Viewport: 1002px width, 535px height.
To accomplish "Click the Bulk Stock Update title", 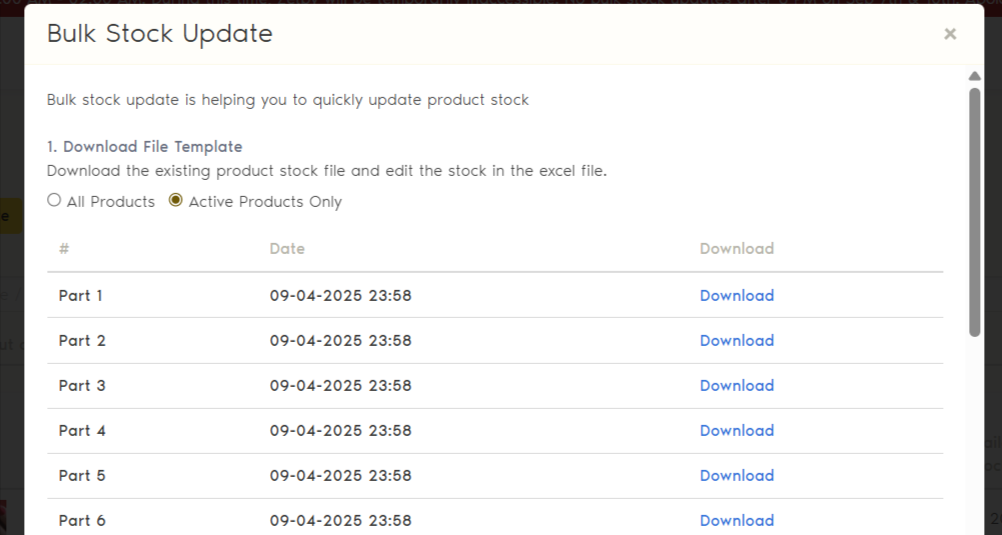I will pyautogui.click(x=160, y=33).
